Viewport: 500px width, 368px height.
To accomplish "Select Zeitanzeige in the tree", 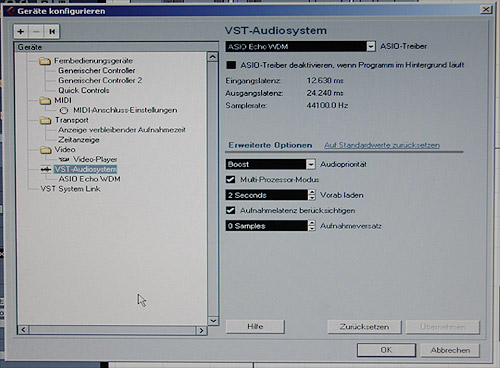I will tap(79, 140).
